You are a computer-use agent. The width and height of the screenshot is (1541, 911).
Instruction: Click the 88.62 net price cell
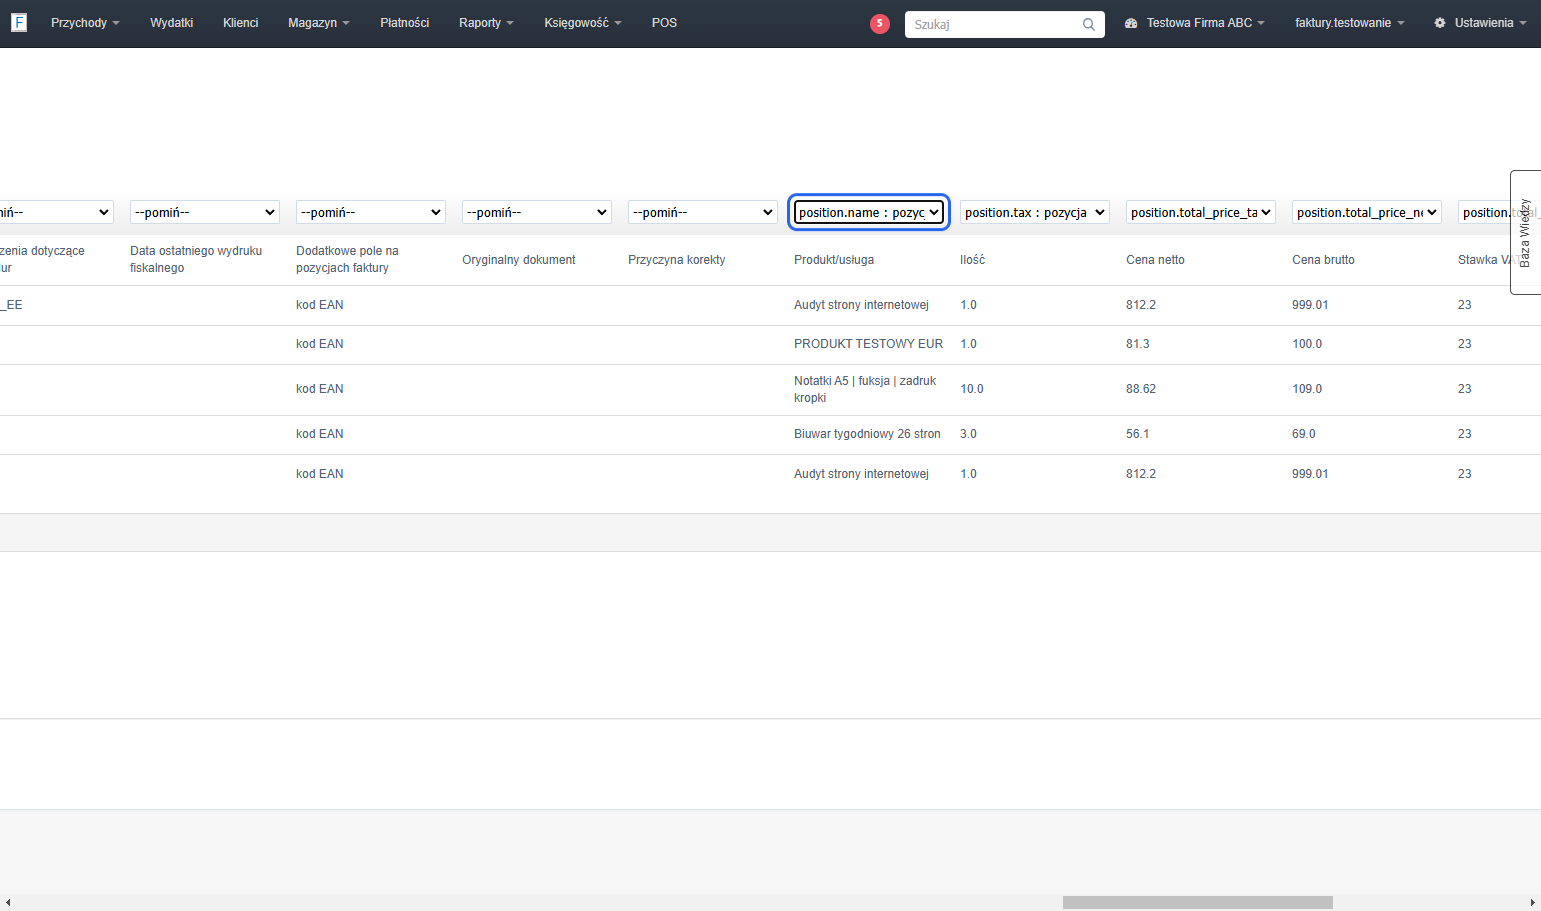1141,389
